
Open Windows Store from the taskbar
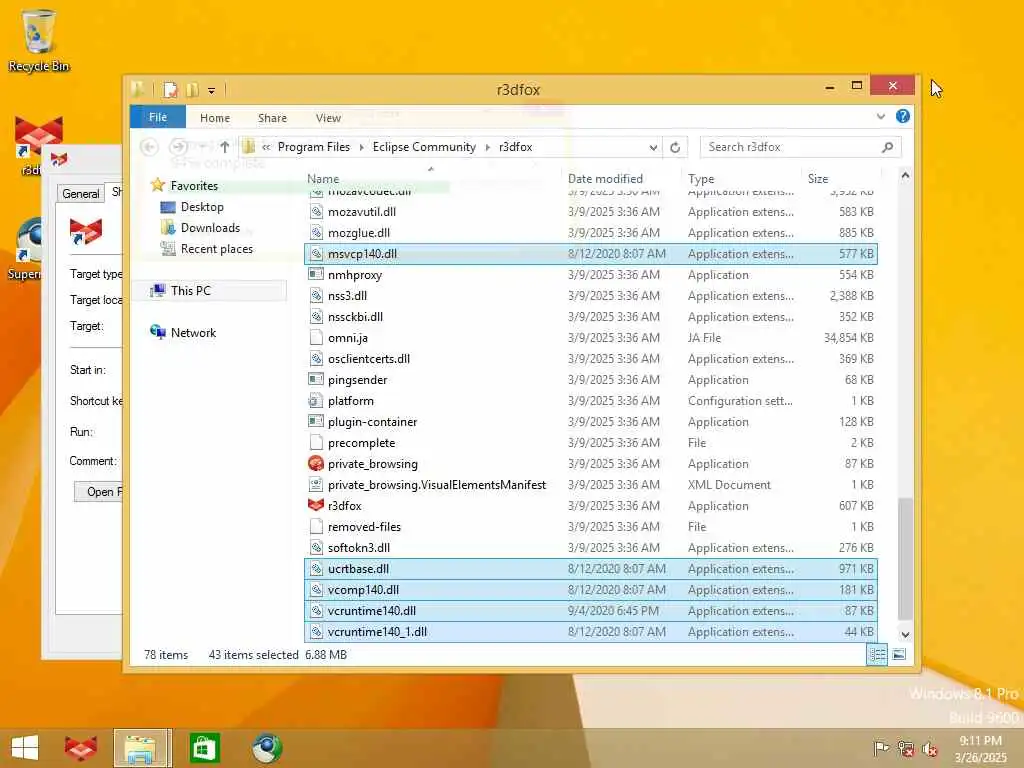(204, 748)
